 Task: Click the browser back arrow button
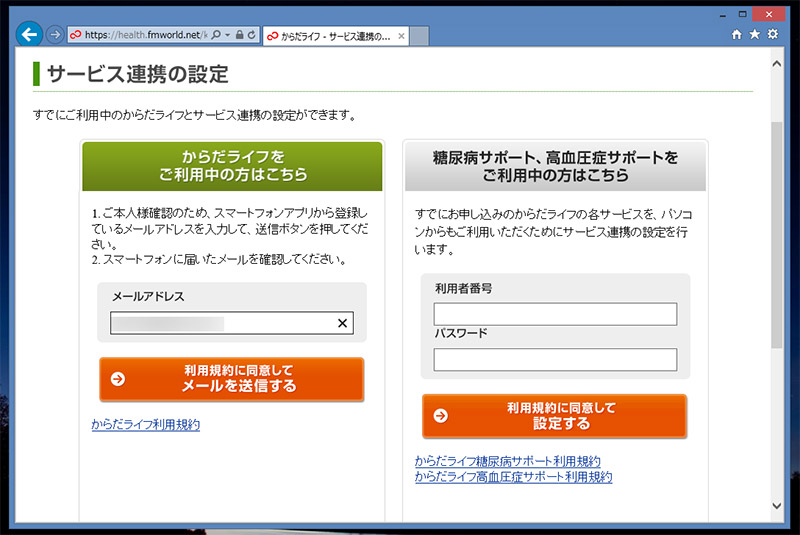point(30,34)
